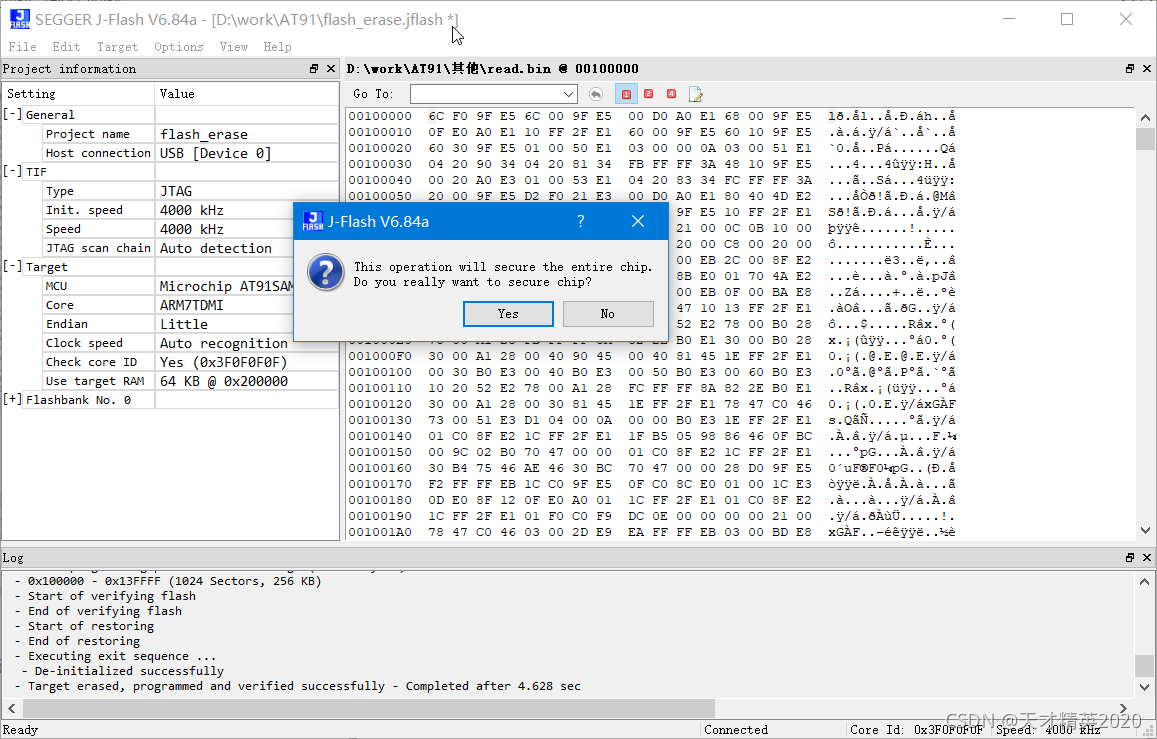Click the Log panel scroll right arrow

pos(1123,708)
